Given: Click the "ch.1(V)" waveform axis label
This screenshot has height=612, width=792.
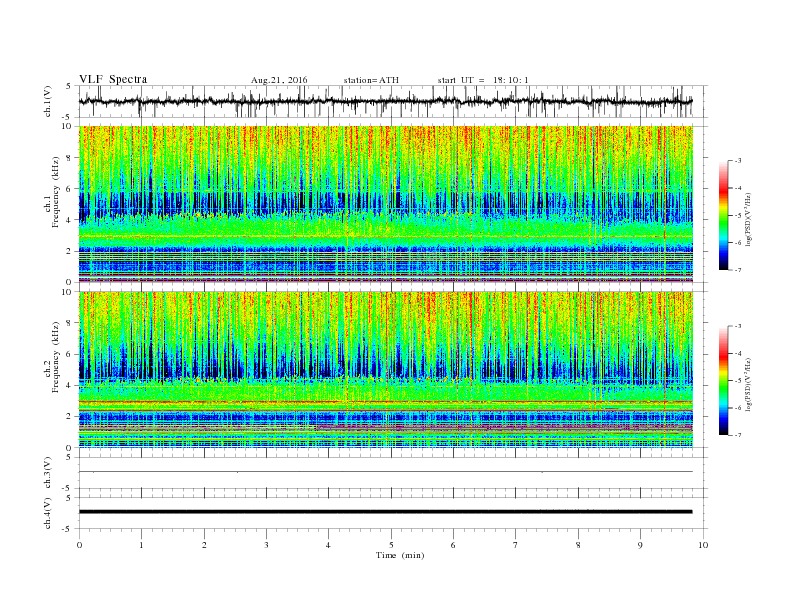Looking at the screenshot, I should [x=47, y=101].
